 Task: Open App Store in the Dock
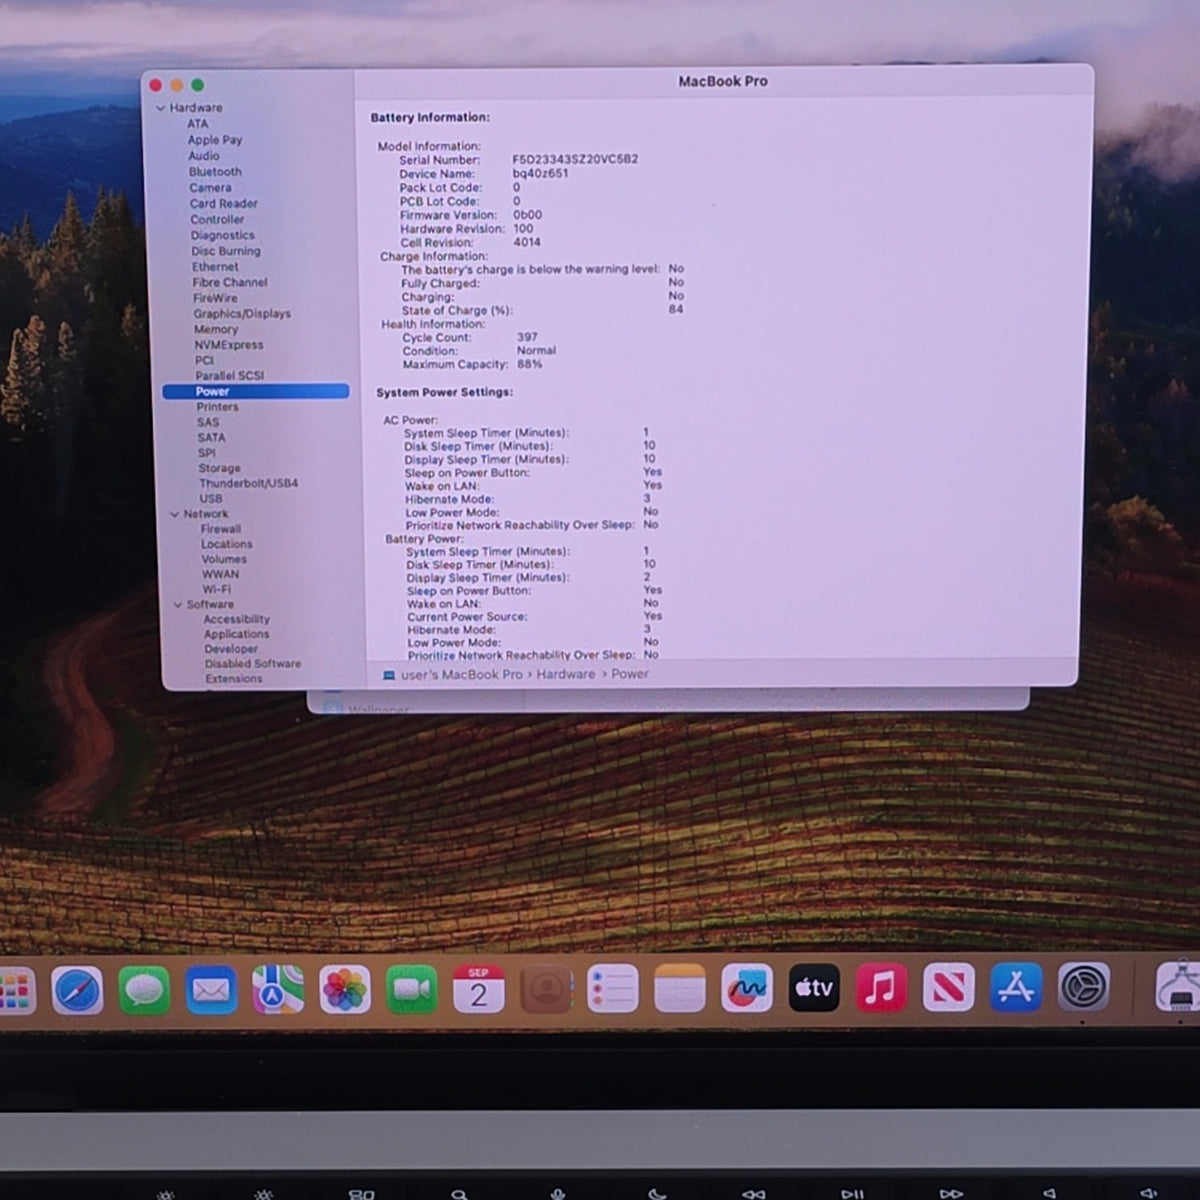[1016, 988]
